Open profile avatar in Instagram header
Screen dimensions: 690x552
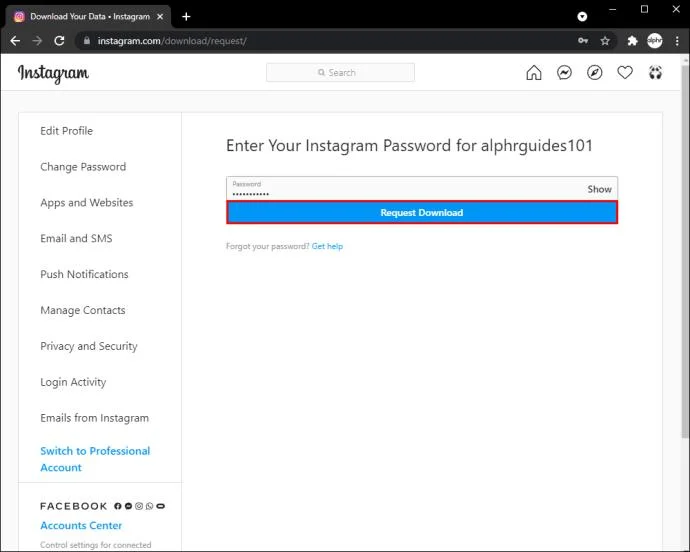(x=655, y=73)
